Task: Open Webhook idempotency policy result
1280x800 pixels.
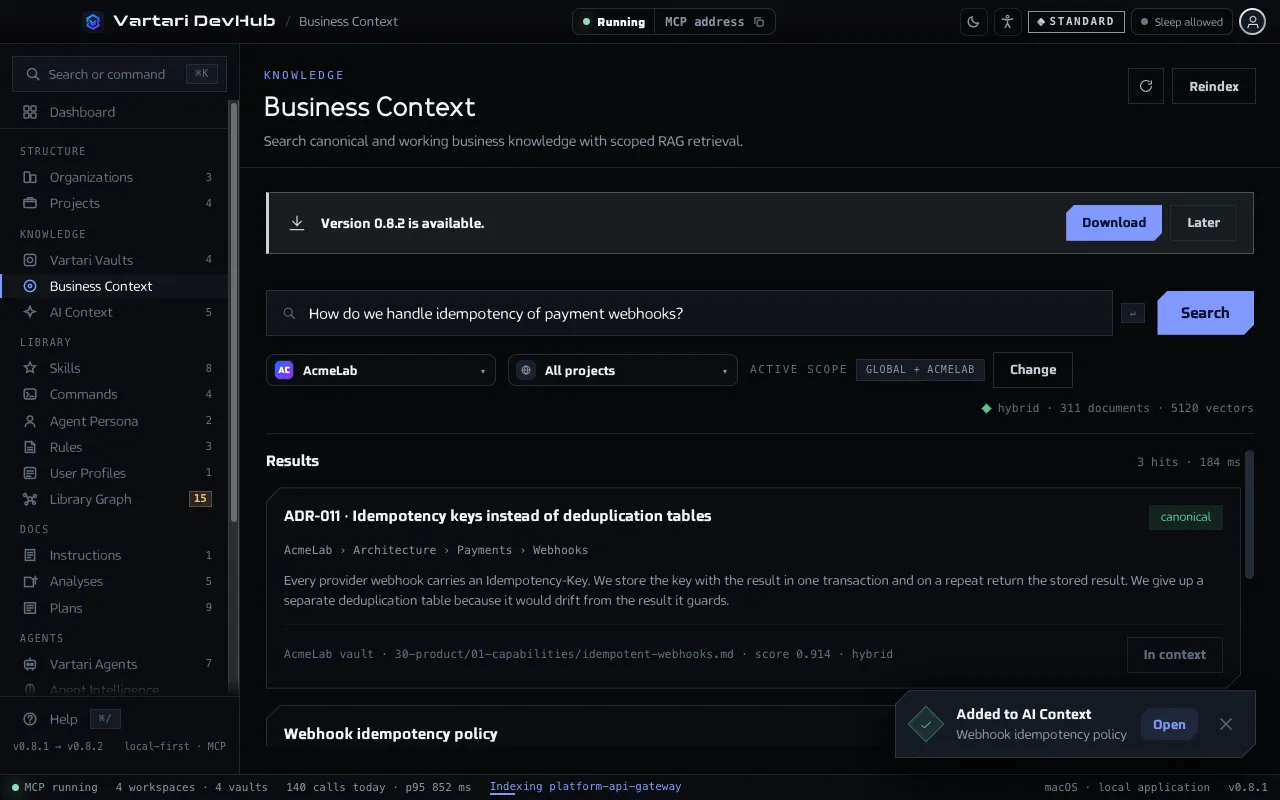Action: tap(391, 734)
